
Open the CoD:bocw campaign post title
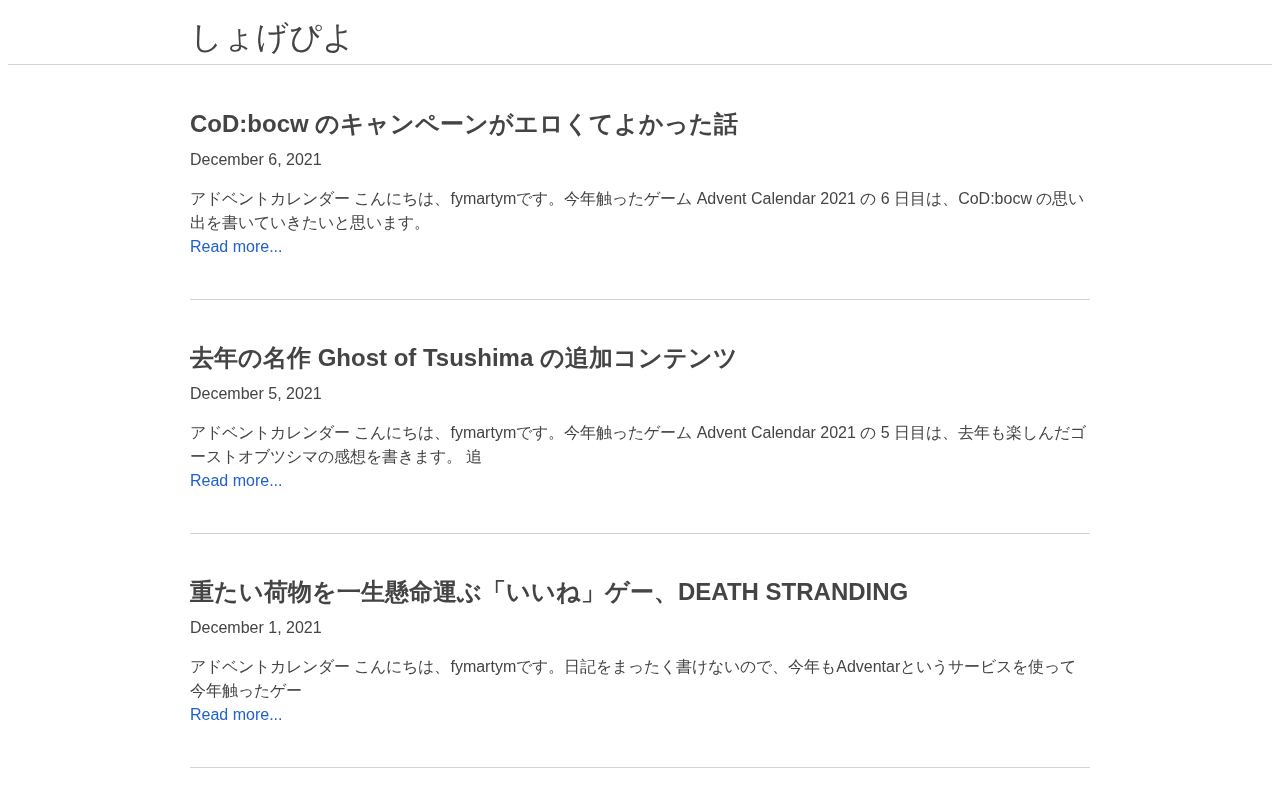pos(464,124)
